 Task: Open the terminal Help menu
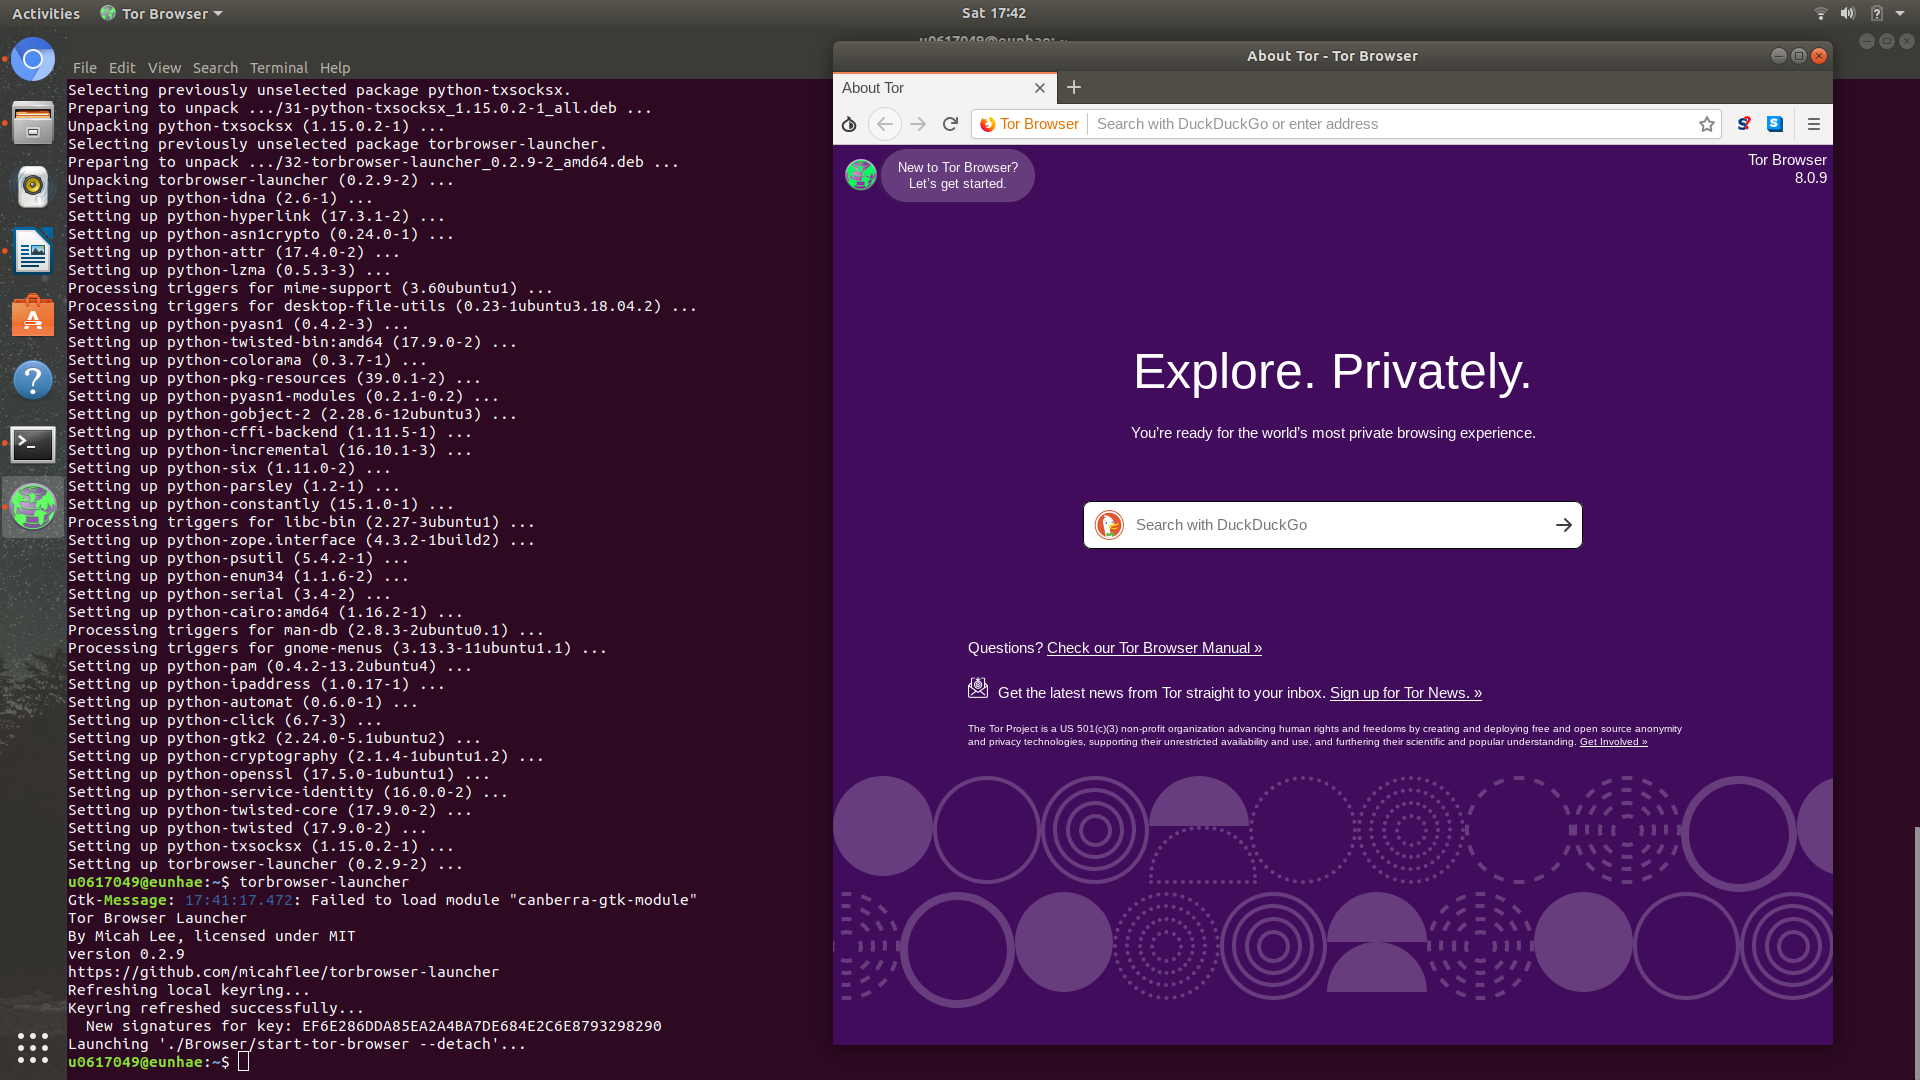(335, 68)
